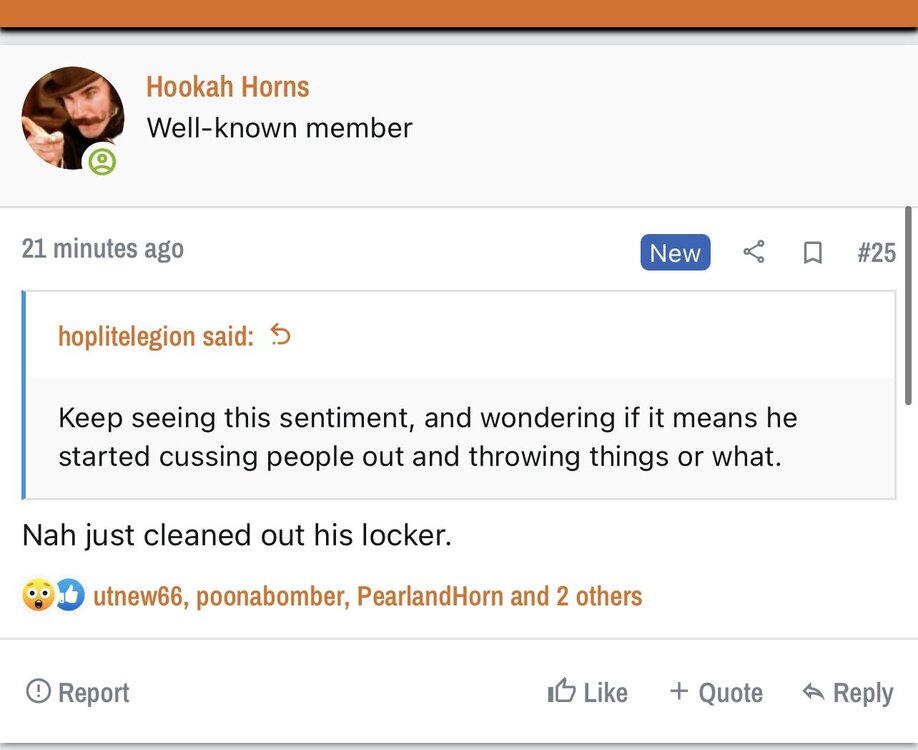
Task: Open Hookah Horns avatar image
Action: [72, 118]
